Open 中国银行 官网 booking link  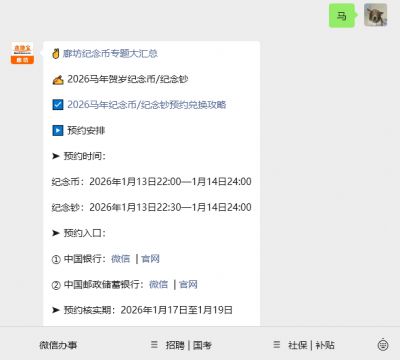pos(150,259)
